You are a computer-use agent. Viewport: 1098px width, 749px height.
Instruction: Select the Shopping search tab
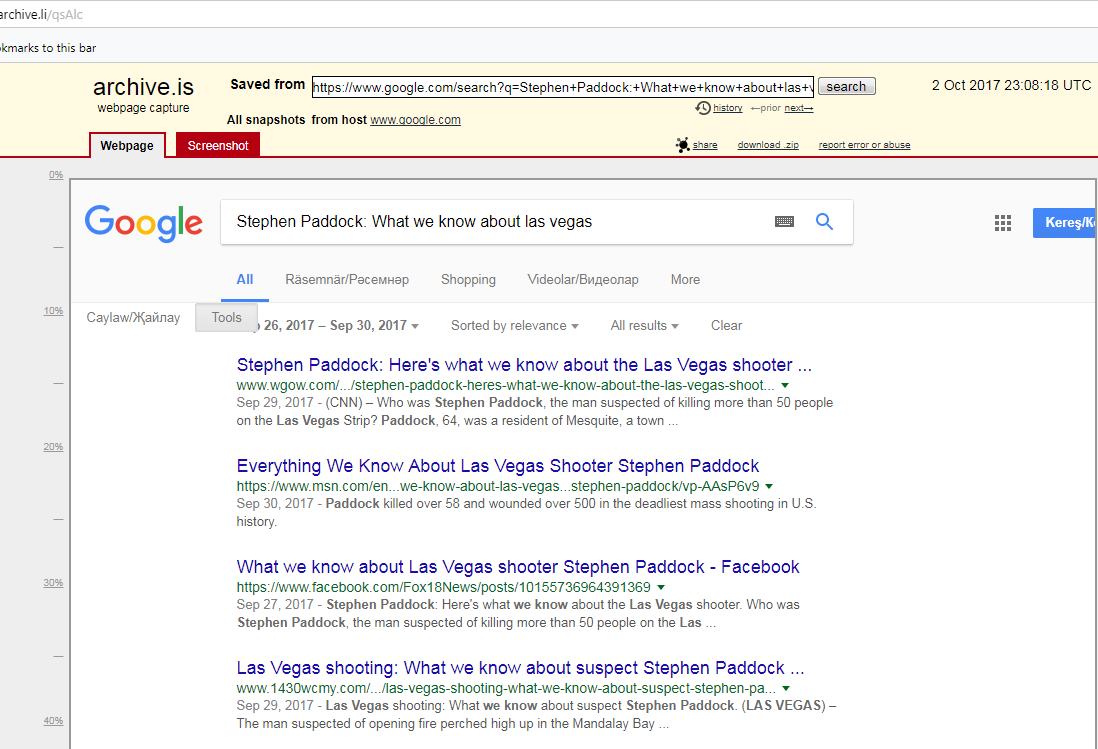(x=468, y=280)
